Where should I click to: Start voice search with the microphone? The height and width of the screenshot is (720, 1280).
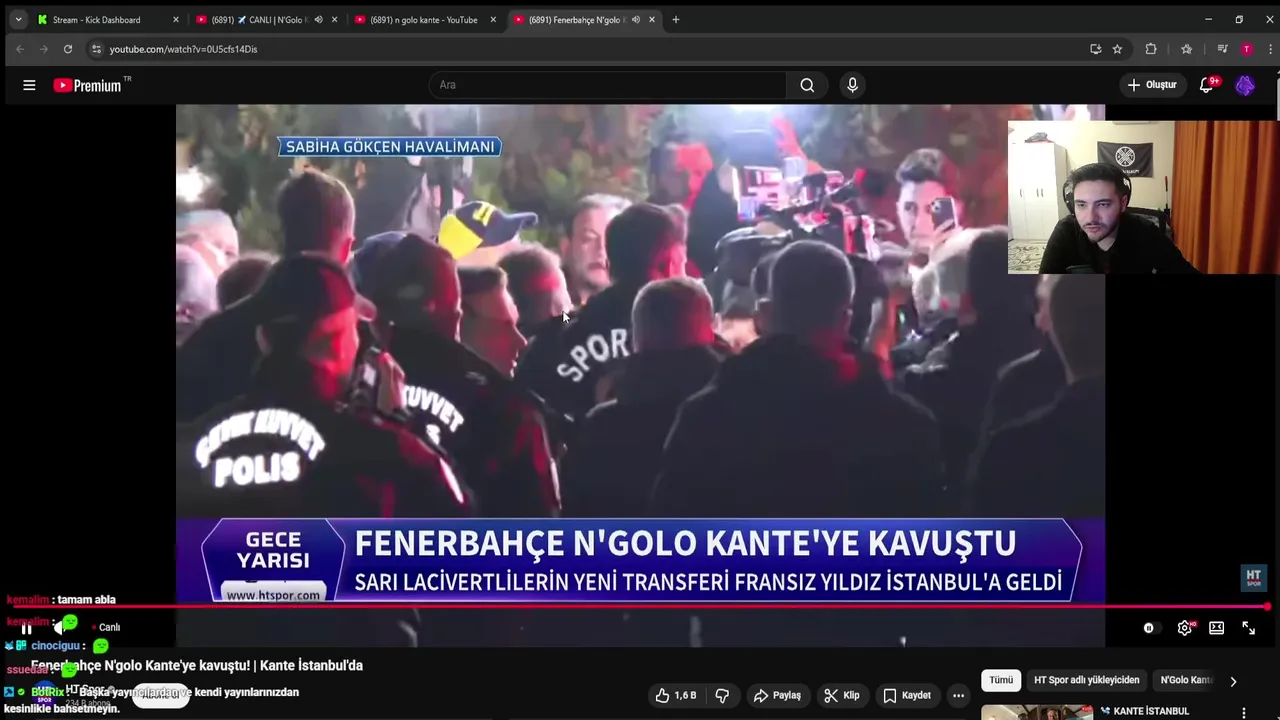click(x=852, y=85)
